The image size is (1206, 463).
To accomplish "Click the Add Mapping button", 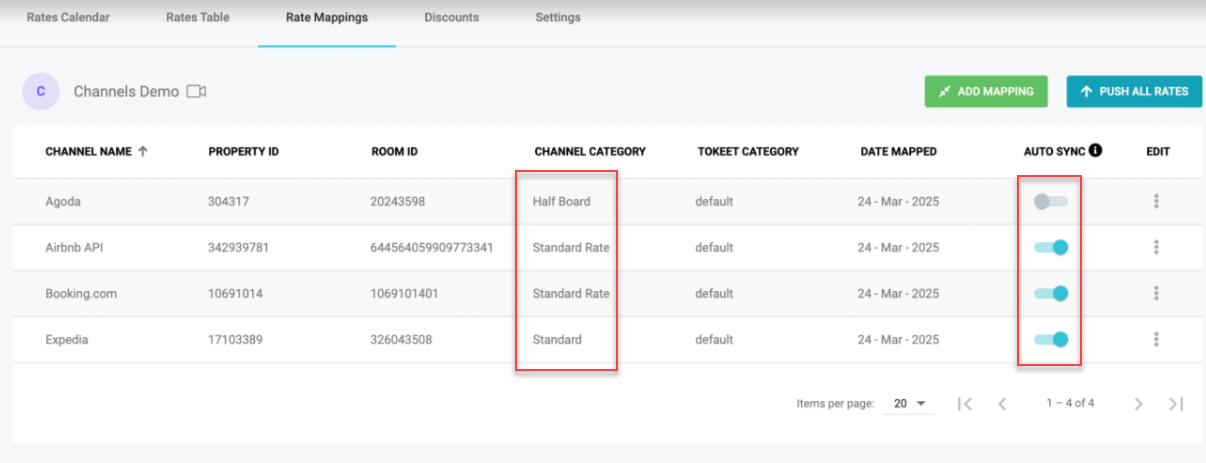I will coord(986,91).
